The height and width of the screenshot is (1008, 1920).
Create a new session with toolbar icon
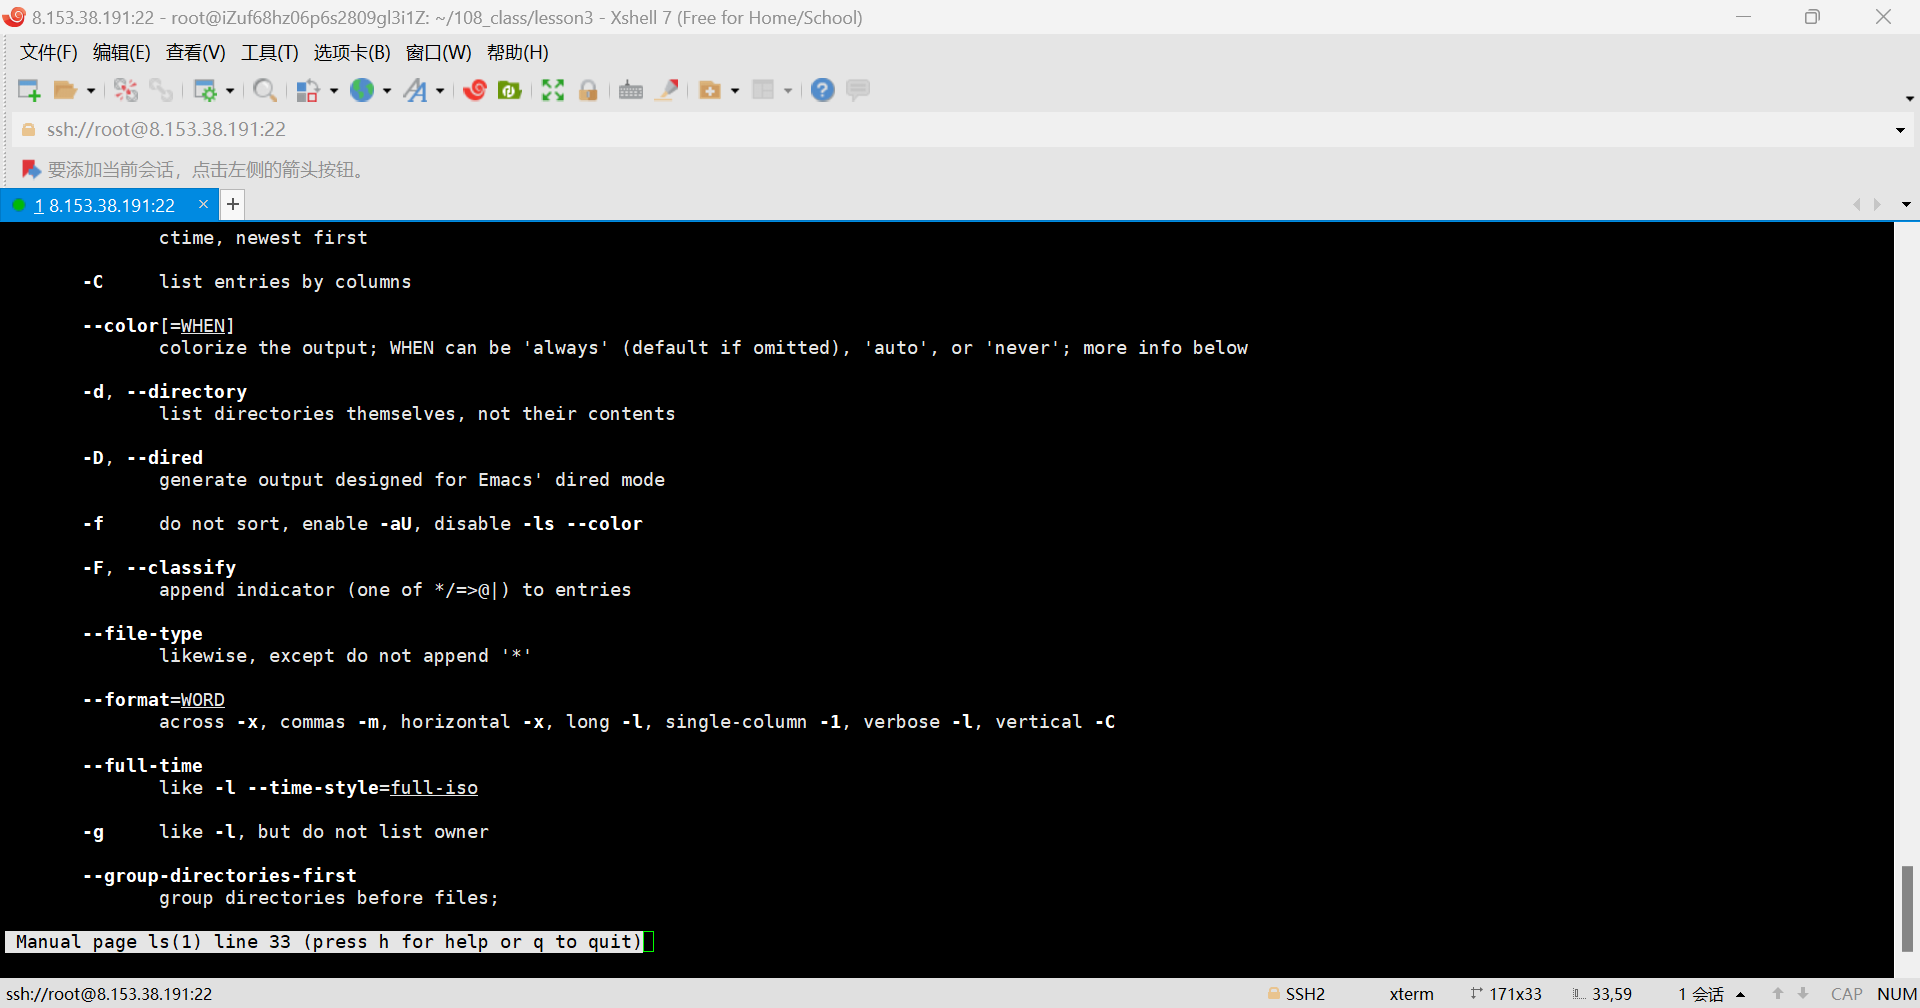click(x=29, y=91)
